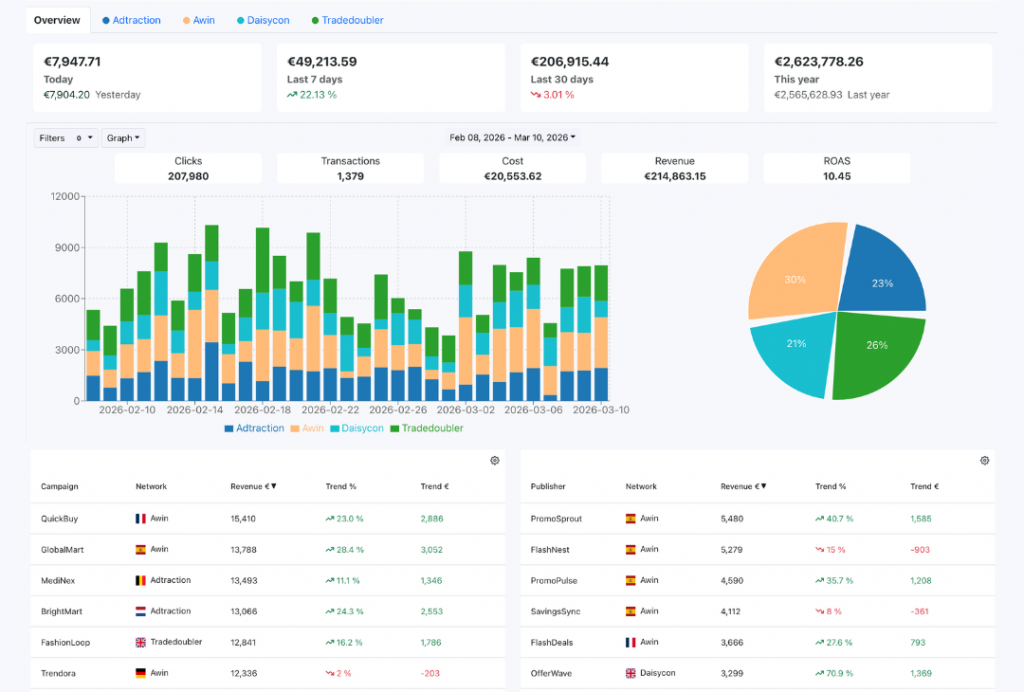Click France flag in QuickBuy row

pyautogui.click(x=140, y=519)
